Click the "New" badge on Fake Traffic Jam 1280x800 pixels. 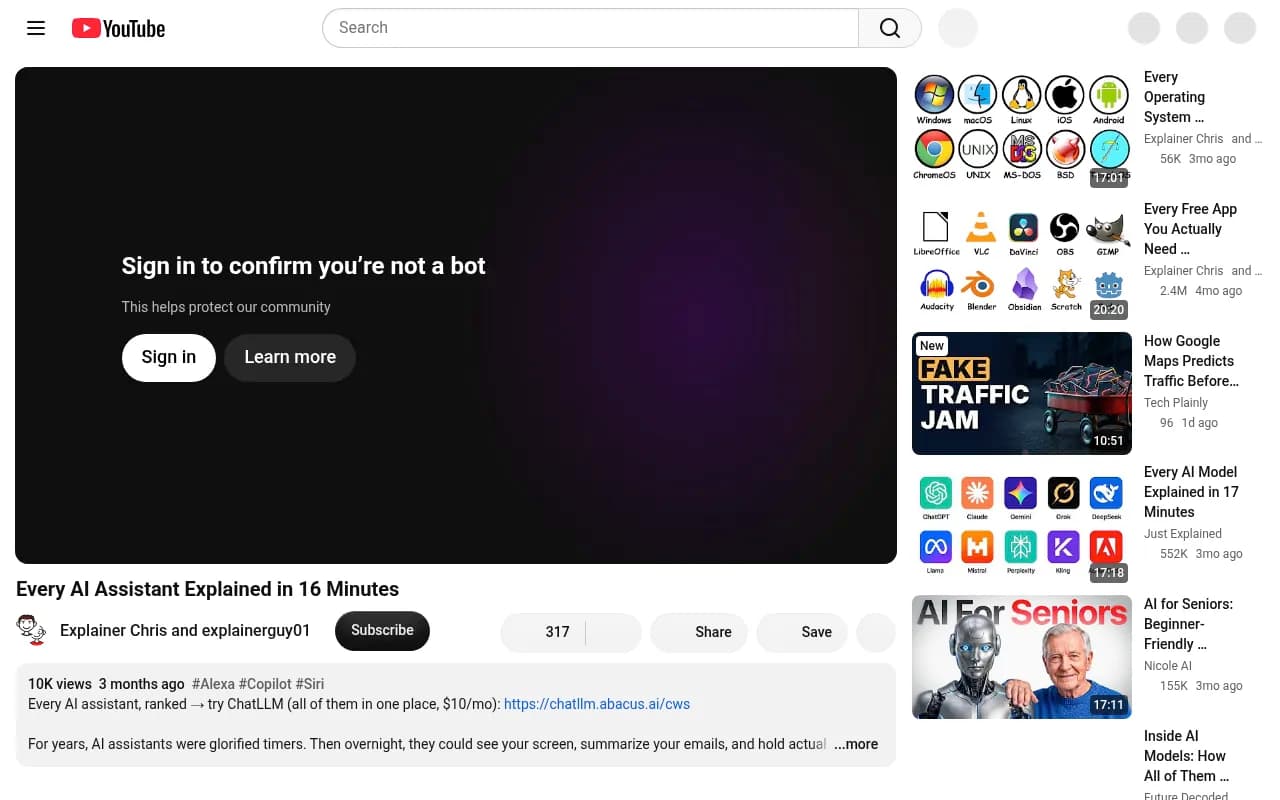pyautogui.click(x=932, y=346)
